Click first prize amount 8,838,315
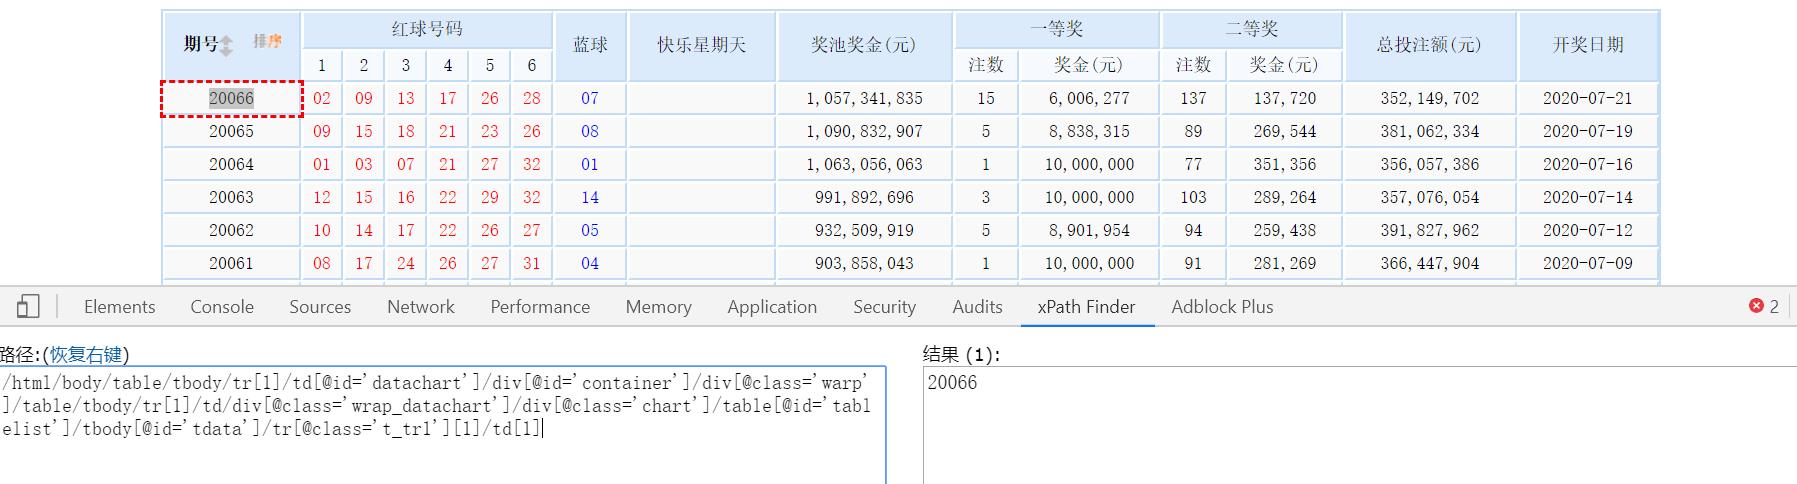Image resolution: width=1797 pixels, height=484 pixels. click(x=1089, y=131)
